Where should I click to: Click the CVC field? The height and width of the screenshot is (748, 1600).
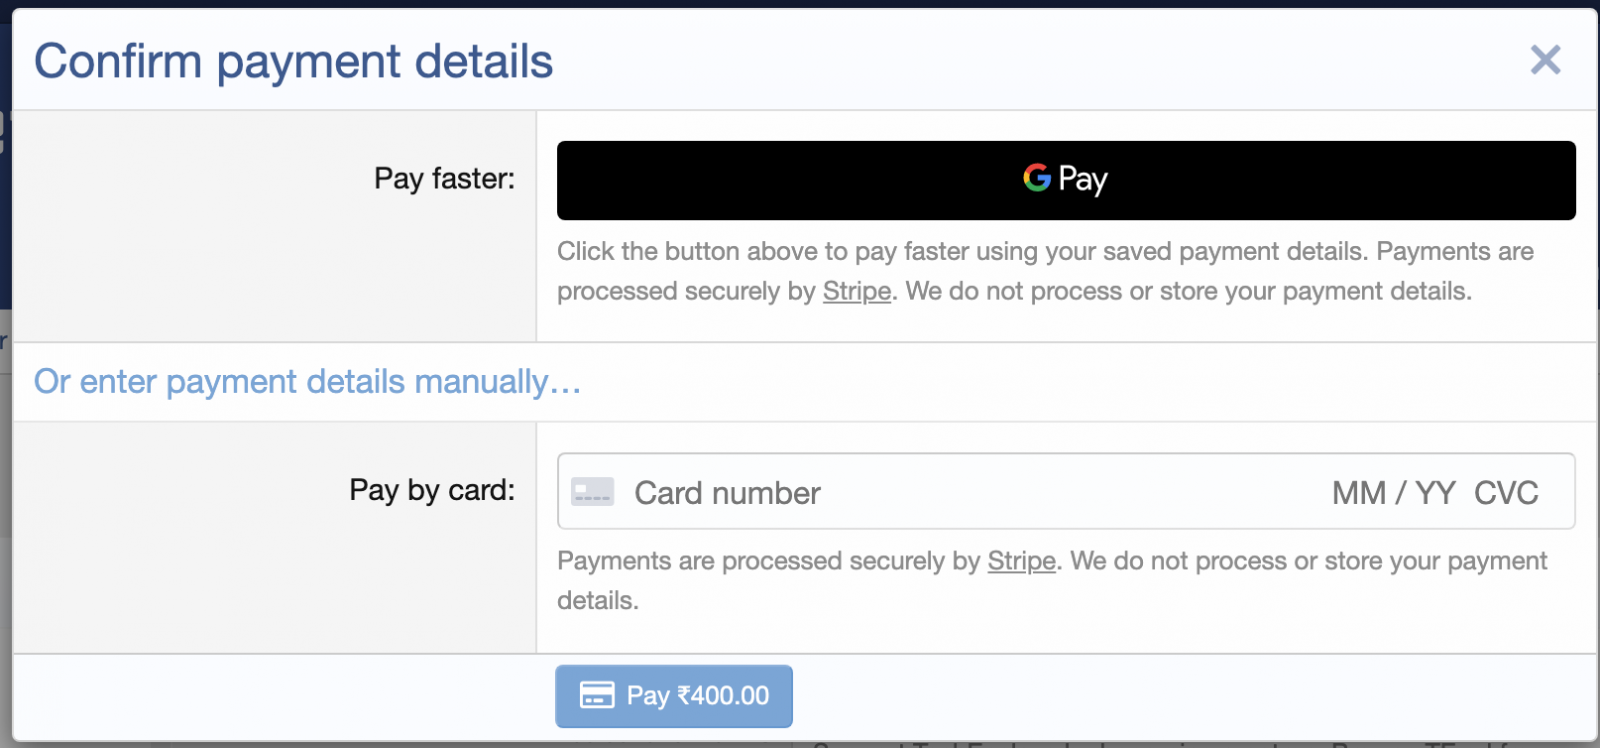1506,493
